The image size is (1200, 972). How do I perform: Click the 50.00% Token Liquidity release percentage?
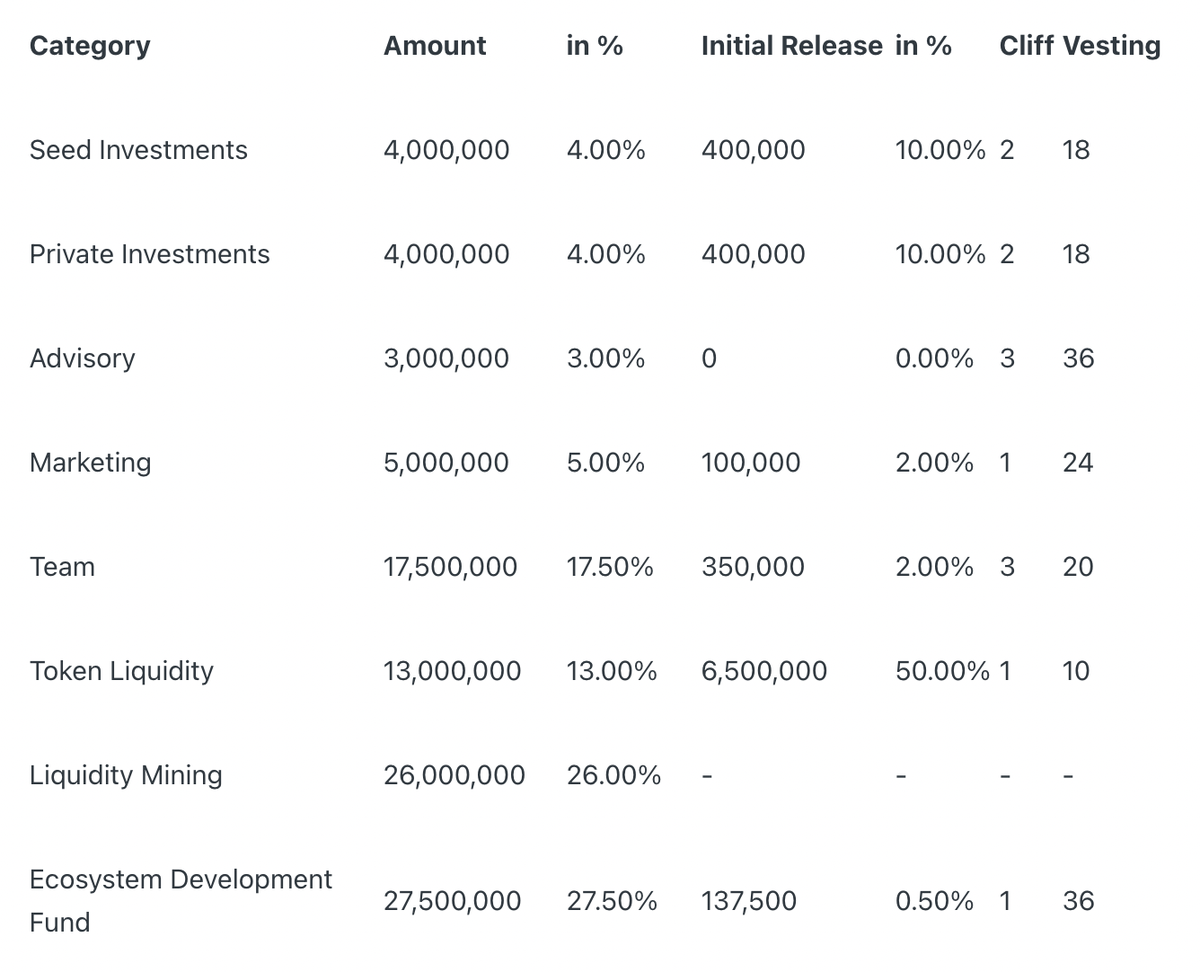942,671
